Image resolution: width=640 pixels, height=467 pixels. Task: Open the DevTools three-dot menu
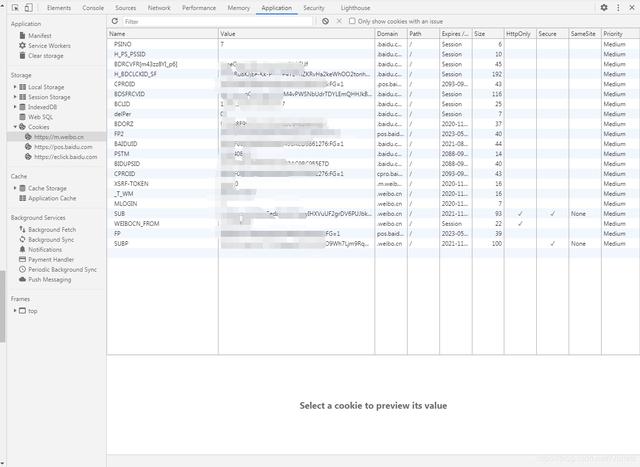coord(616,7)
